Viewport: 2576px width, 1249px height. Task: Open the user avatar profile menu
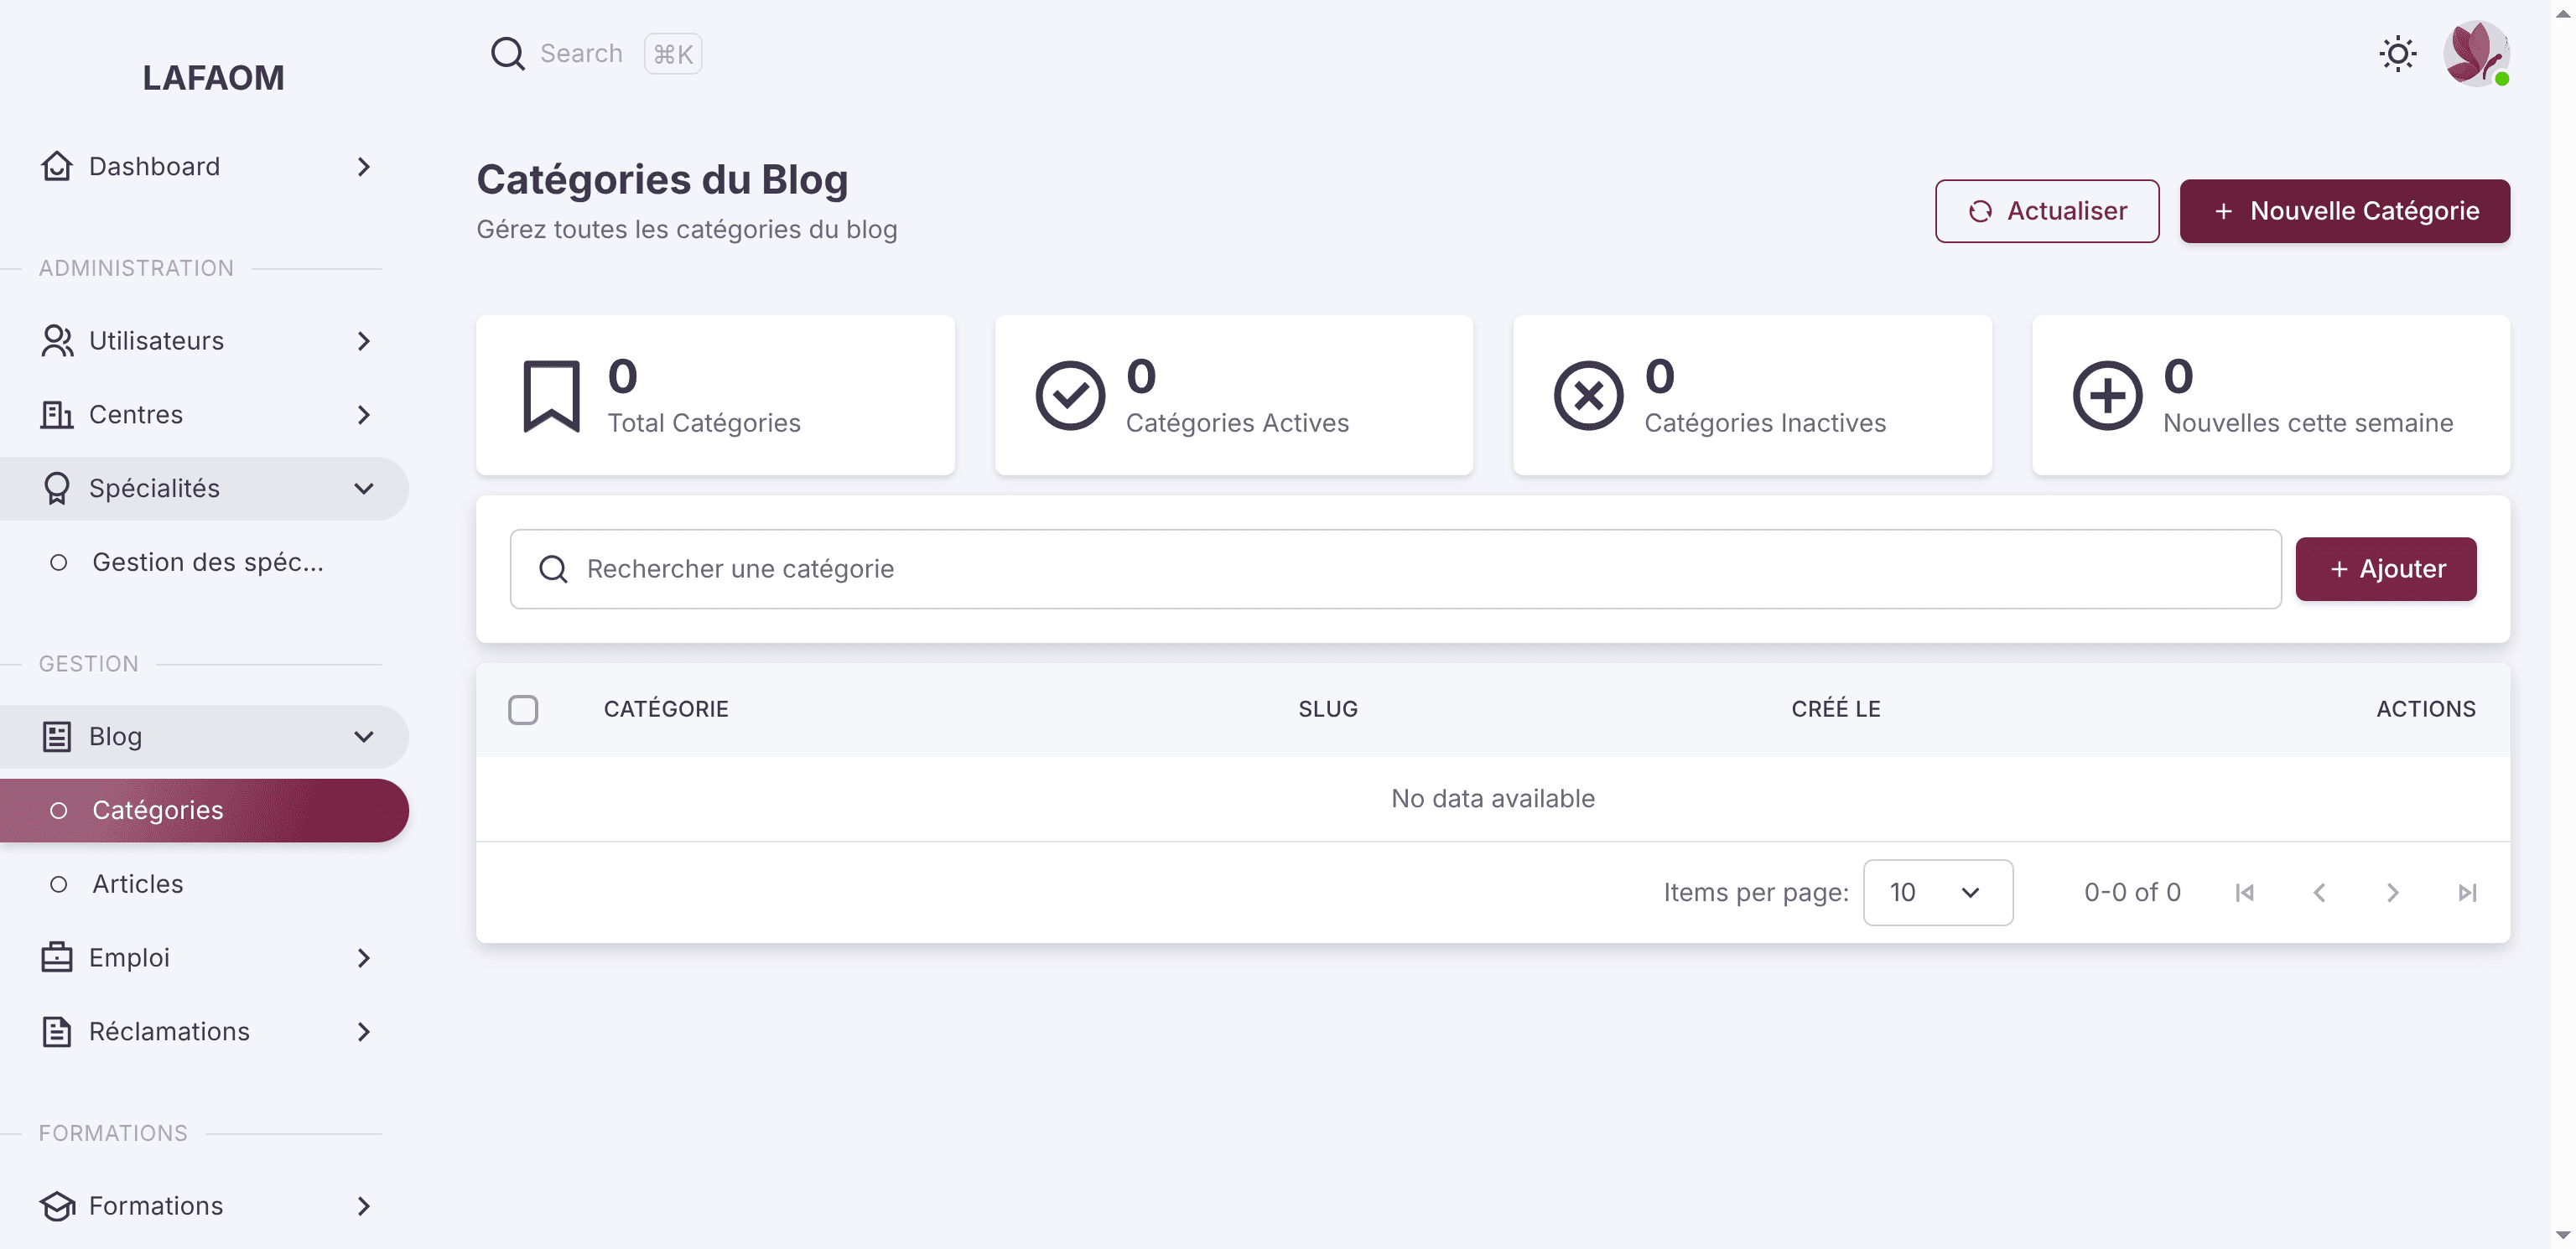(2476, 54)
